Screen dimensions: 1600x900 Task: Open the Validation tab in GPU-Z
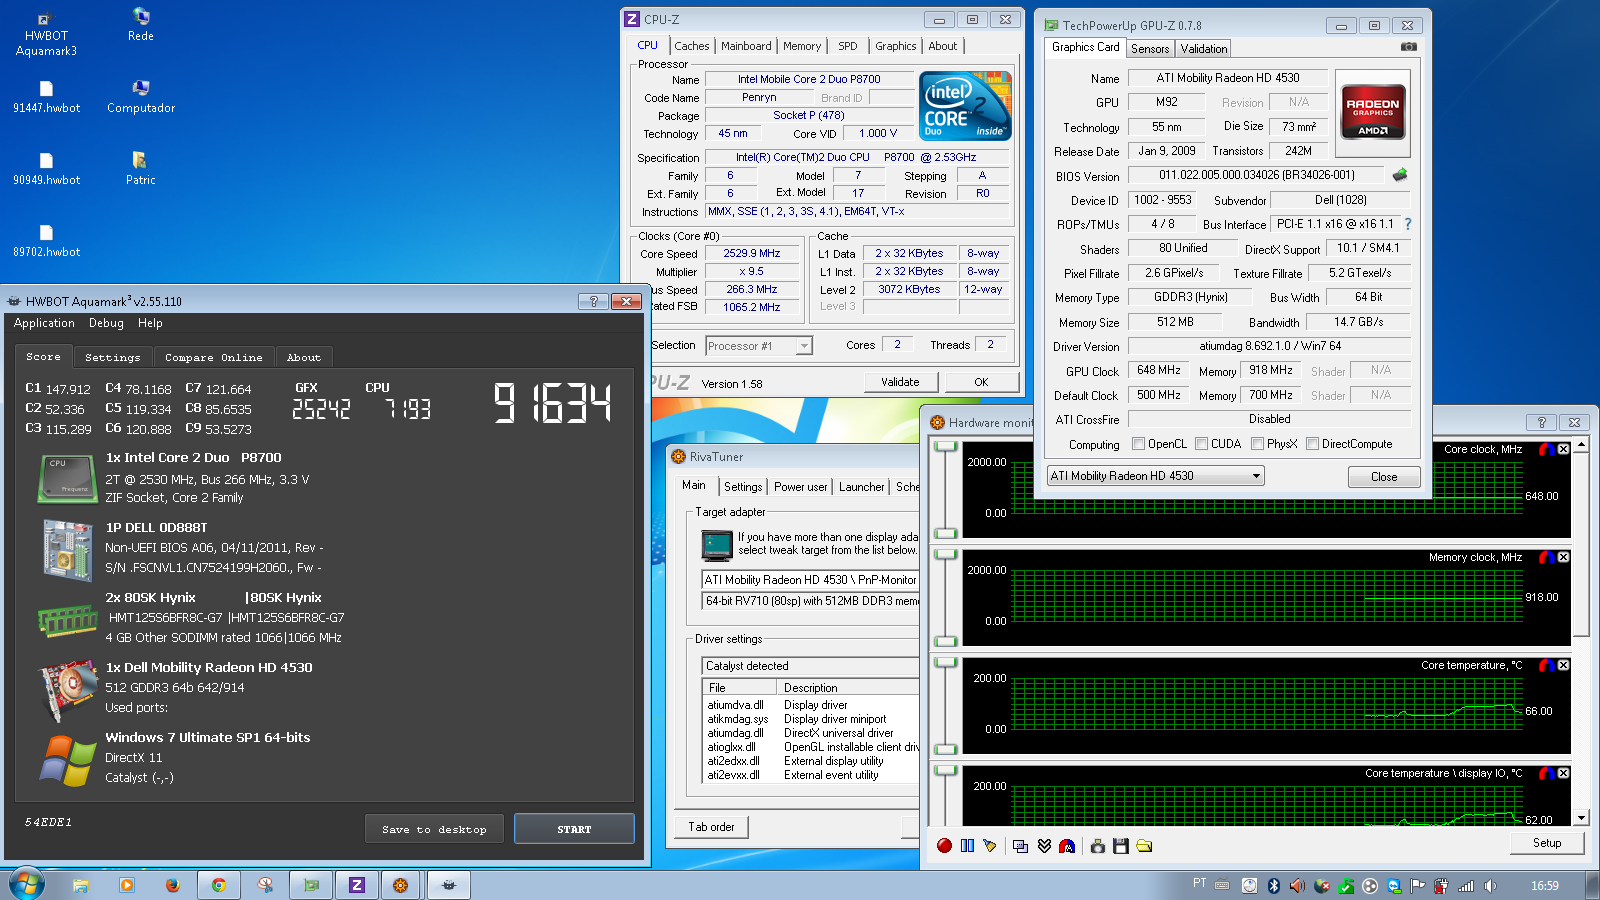(x=1203, y=48)
